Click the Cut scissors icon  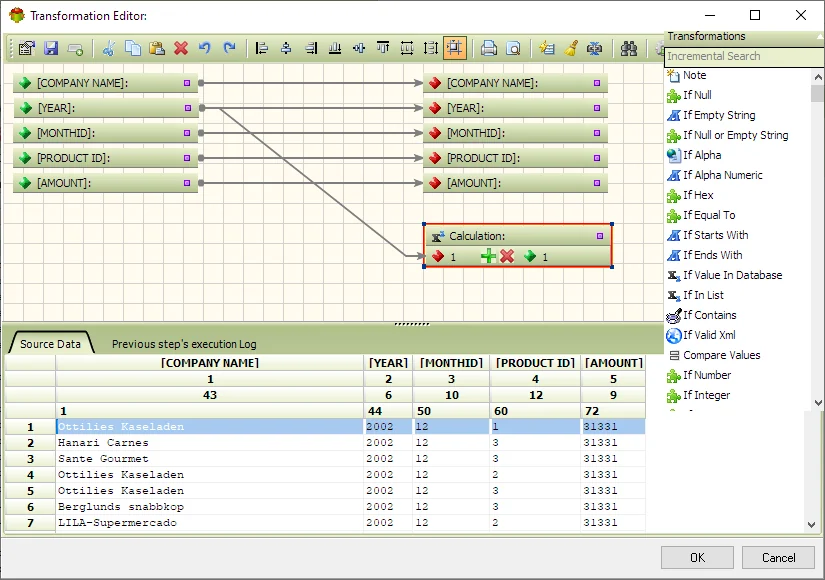[x=109, y=48]
